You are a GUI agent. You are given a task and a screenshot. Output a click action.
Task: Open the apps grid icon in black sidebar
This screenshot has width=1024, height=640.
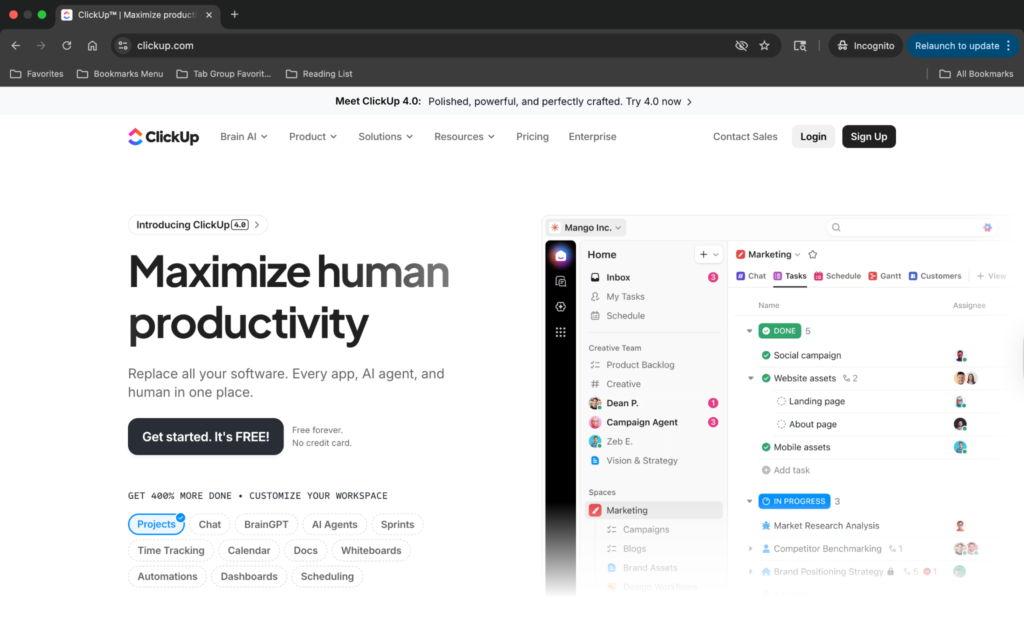tap(560, 332)
